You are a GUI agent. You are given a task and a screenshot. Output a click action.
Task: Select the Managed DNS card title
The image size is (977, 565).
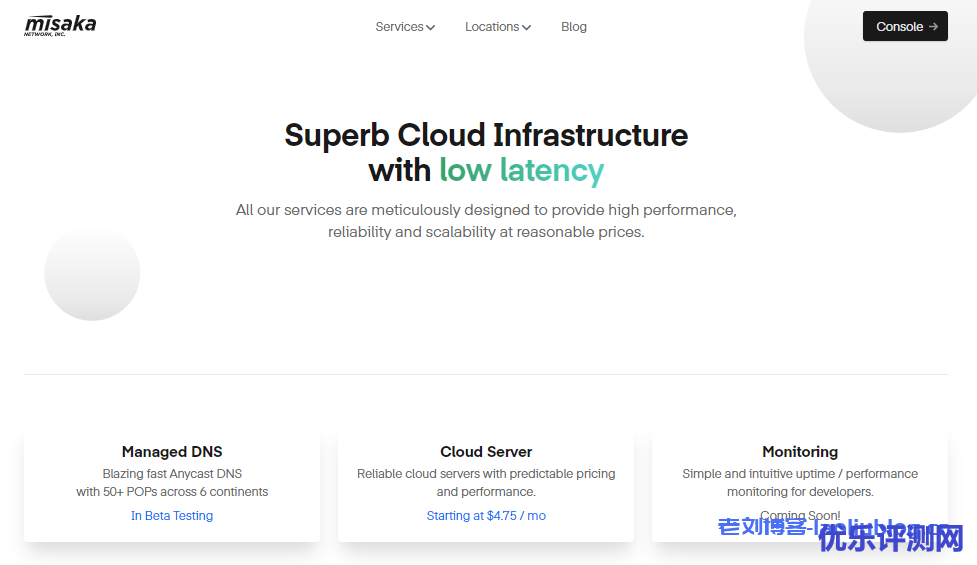(x=172, y=452)
